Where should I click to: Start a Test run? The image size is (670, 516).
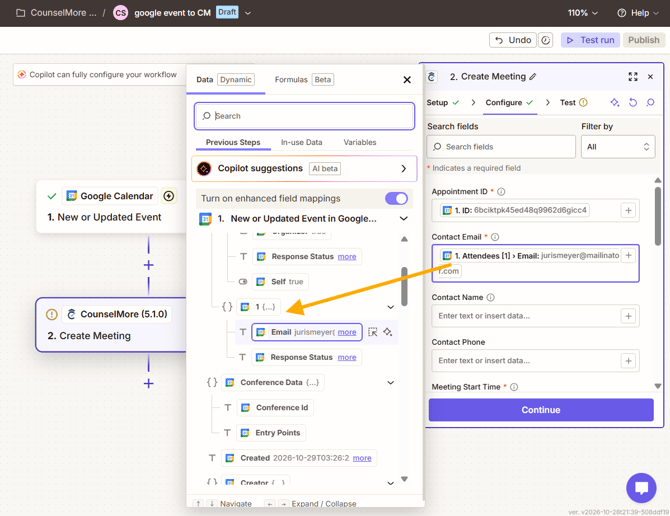pyautogui.click(x=590, y=40)
